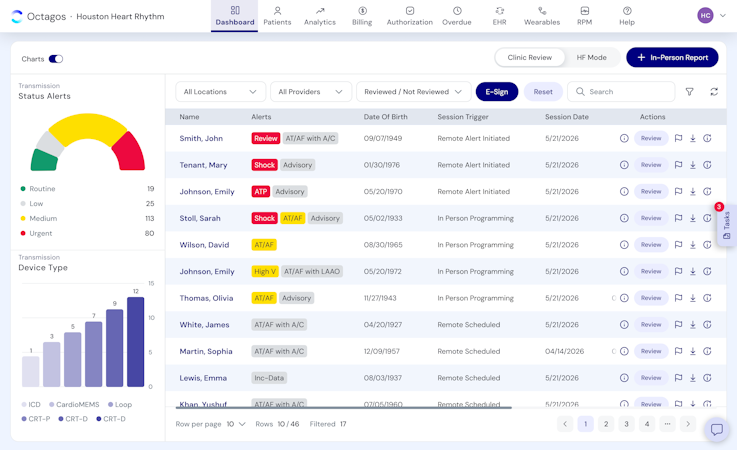Toggle the Charts switch off
The height and width of the screenshot is (450, 737).
pyautogui.click(x=56, y=59)
